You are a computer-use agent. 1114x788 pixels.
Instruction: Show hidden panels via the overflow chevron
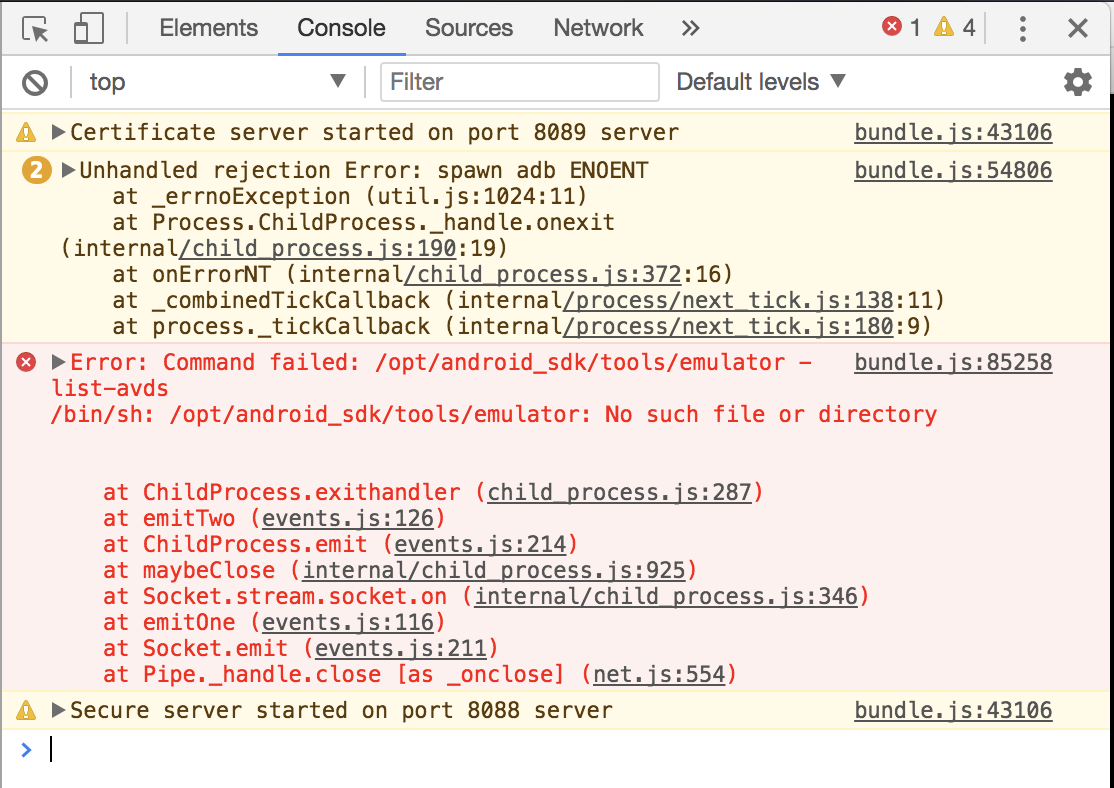pyautogui.click(x=690, y=28)
